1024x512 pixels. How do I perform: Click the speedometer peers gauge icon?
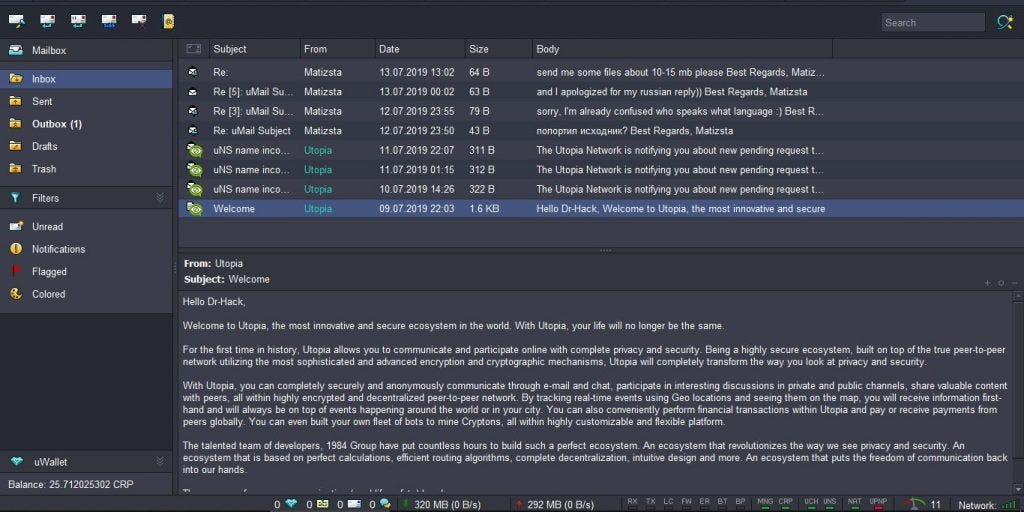click(x=916, y=504)
